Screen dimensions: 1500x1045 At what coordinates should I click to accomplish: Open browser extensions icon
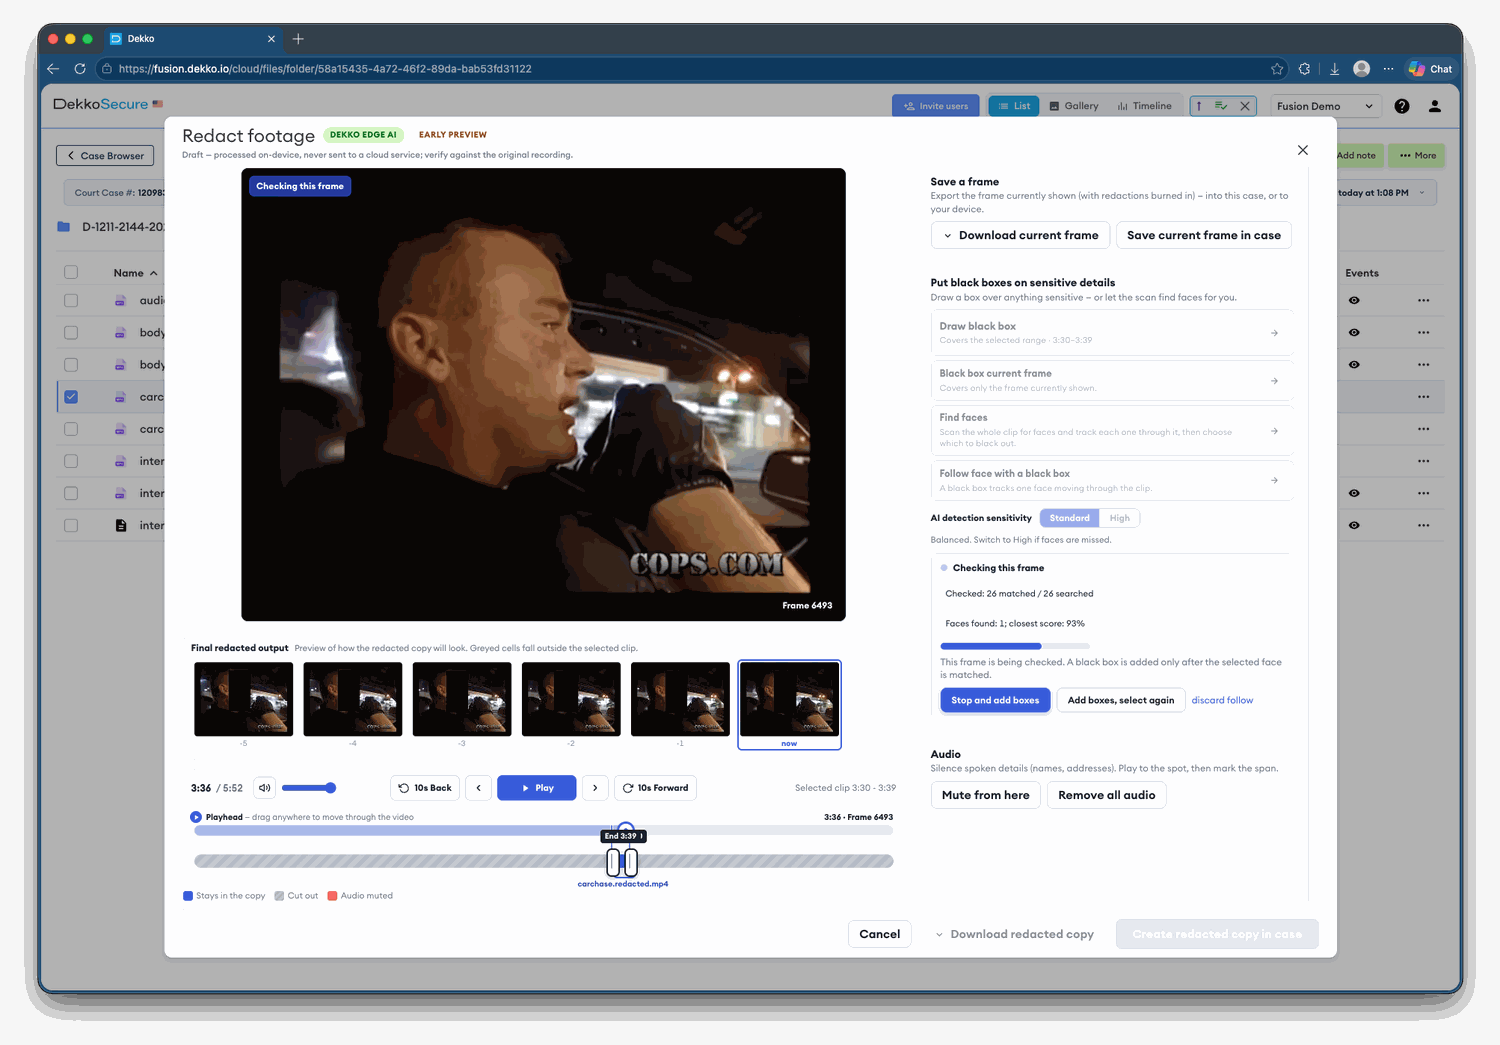pyautogui.click(x=1304, y=69)
